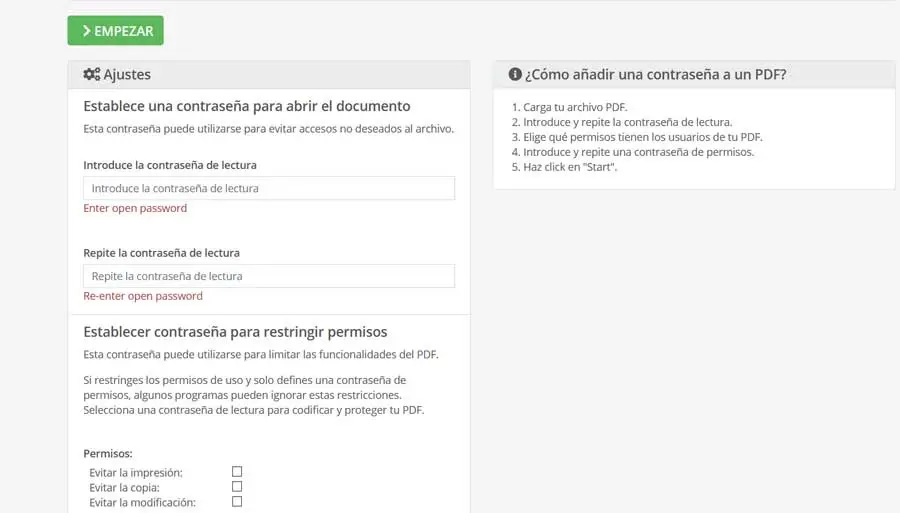Screen dimensions: 900x513
Task: Click the gears icon beside Ajustes
Action: tap(91, 74)
